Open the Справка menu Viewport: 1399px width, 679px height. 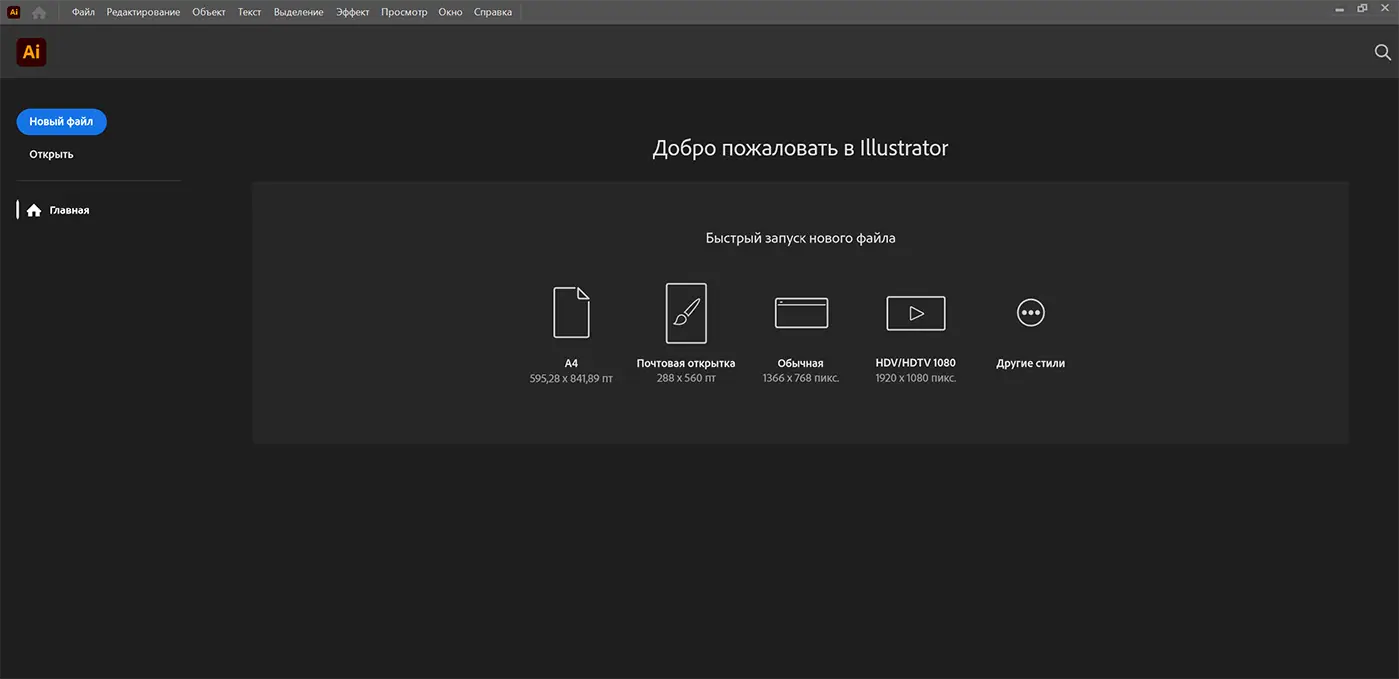tap(493, 12)
